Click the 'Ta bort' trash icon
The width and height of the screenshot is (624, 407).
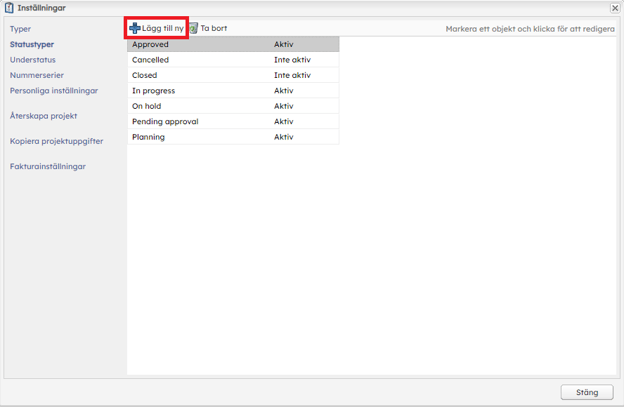coord(194,28)
